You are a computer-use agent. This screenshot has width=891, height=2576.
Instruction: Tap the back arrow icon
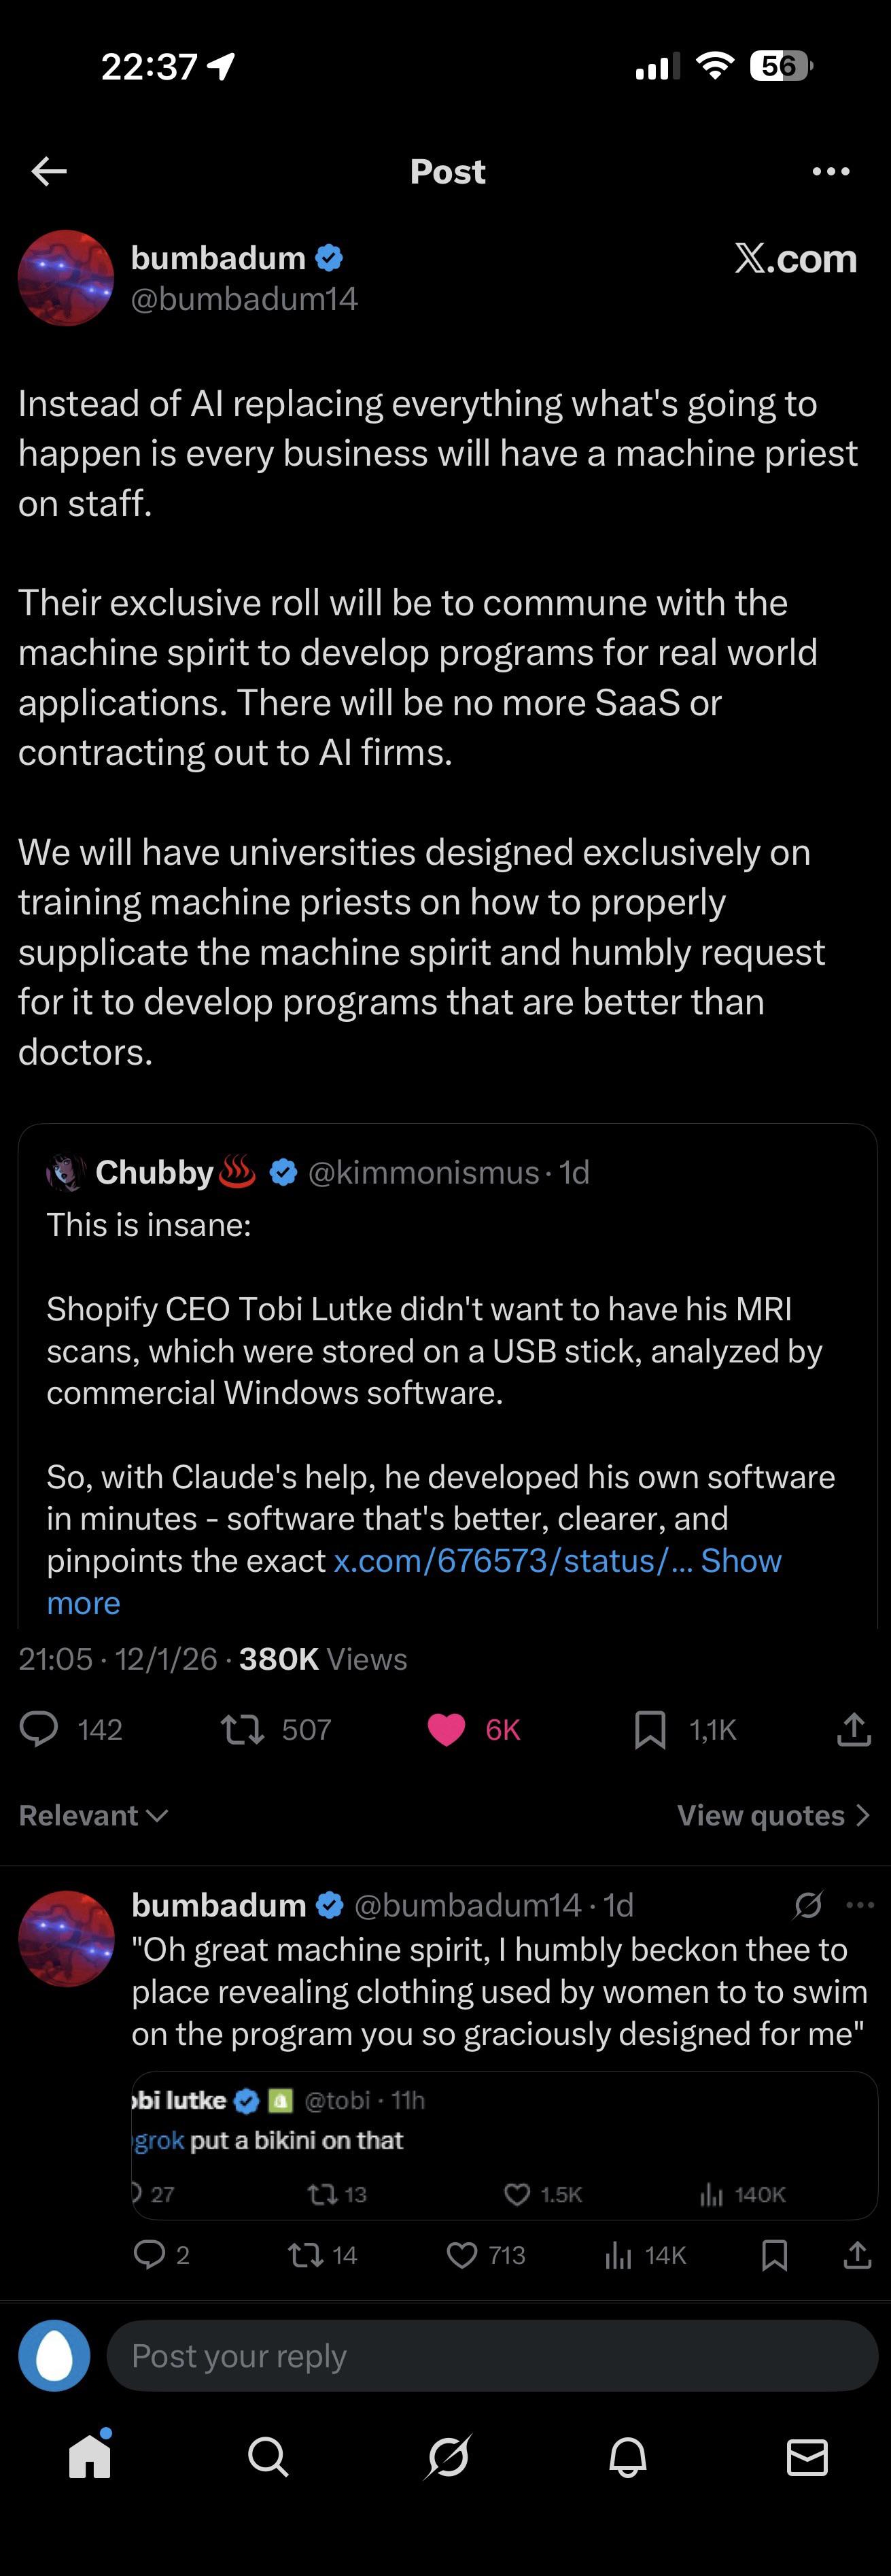49,171
